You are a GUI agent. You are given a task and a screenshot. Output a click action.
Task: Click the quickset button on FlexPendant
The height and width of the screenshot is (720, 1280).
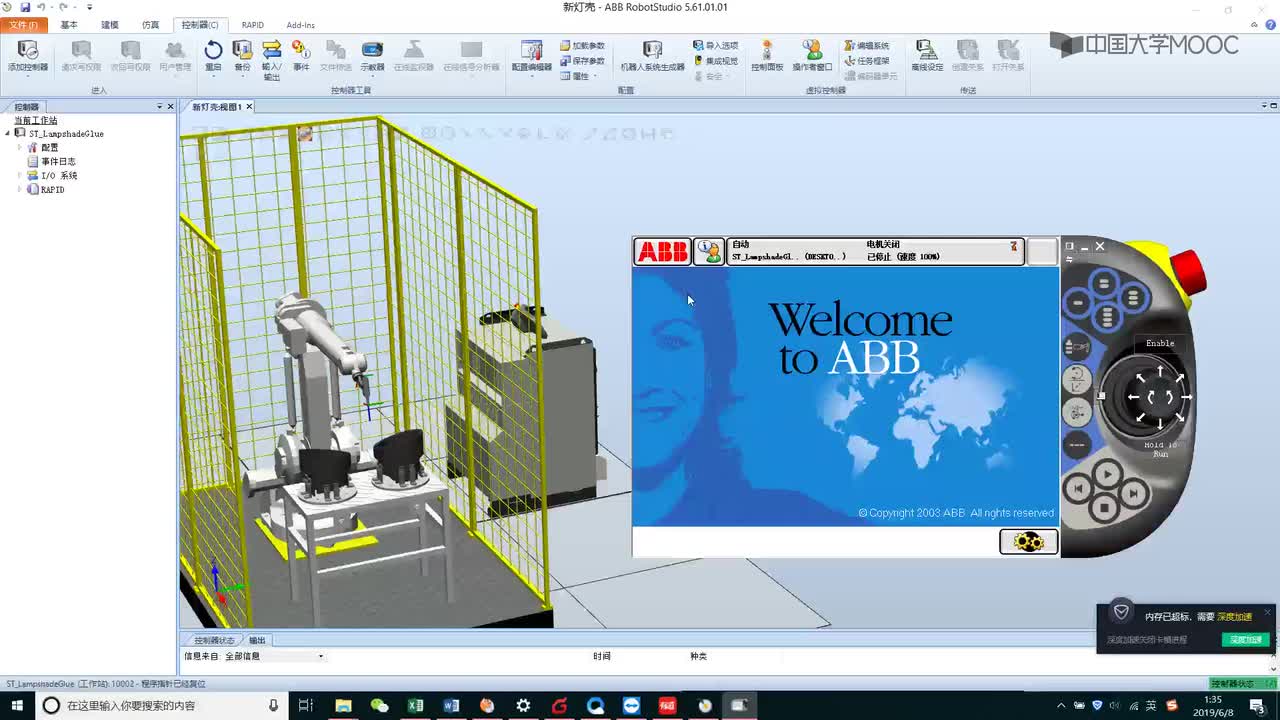(x=1028, y=541)
